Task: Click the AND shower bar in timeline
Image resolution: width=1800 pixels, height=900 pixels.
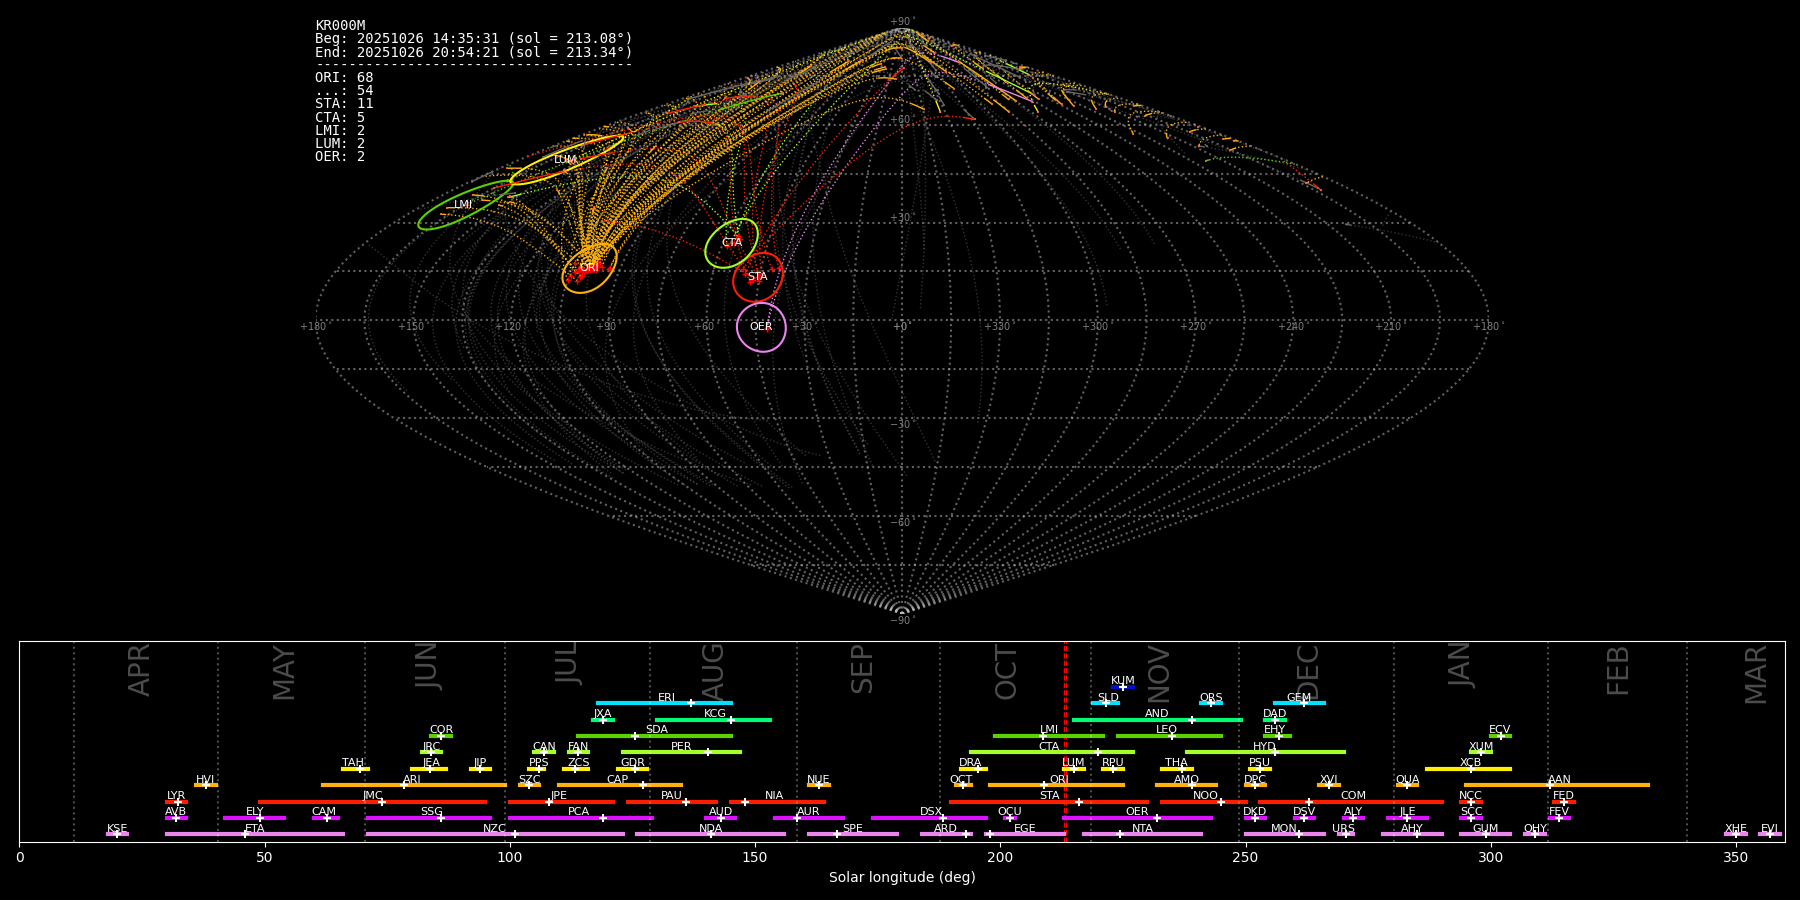Action: point(1157,719)
